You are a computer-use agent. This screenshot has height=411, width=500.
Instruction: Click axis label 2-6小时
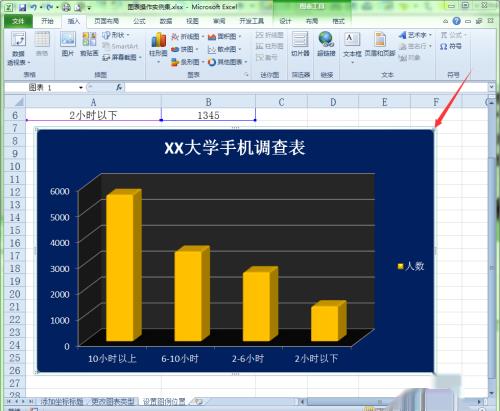click(248, 359)
